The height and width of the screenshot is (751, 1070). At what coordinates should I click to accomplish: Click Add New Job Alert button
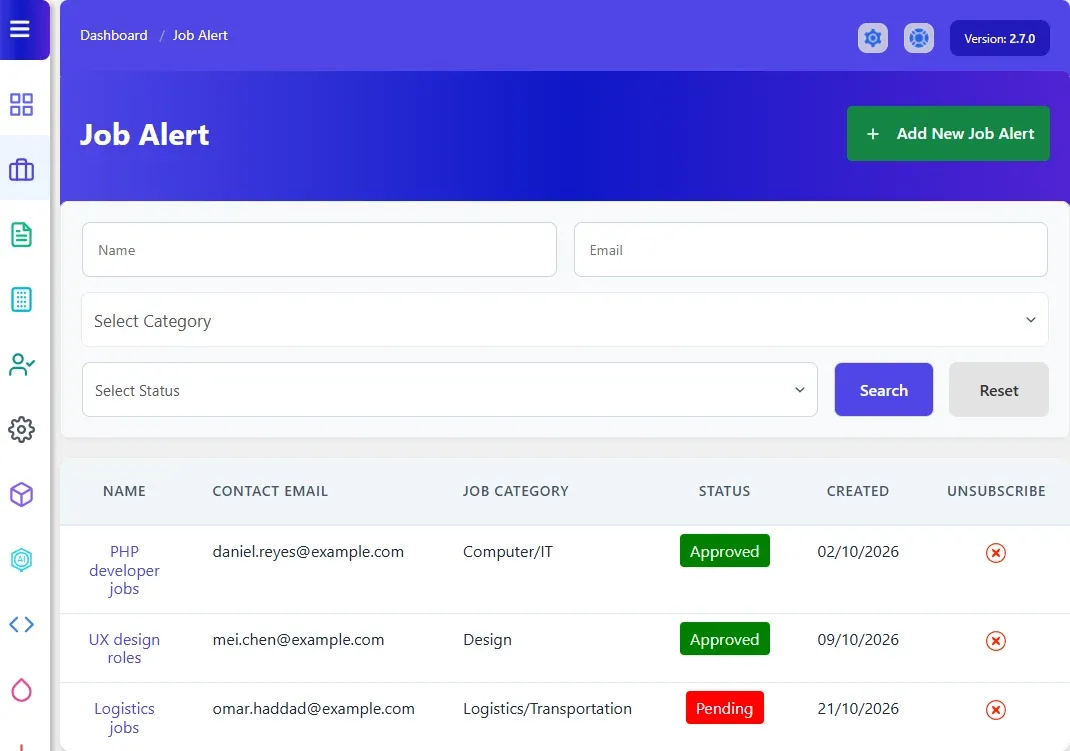tap(948, 134)
